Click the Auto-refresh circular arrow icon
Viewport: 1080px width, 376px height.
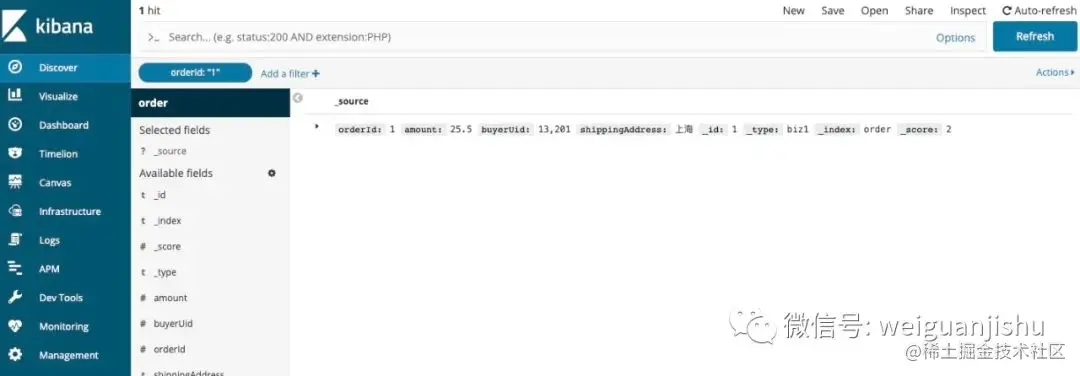(x=1007, y=11)
